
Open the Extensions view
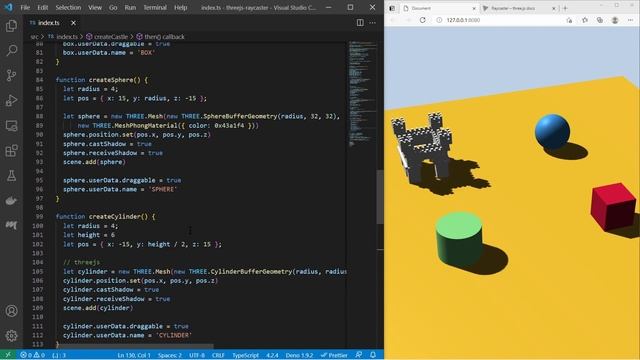(11, 151)
